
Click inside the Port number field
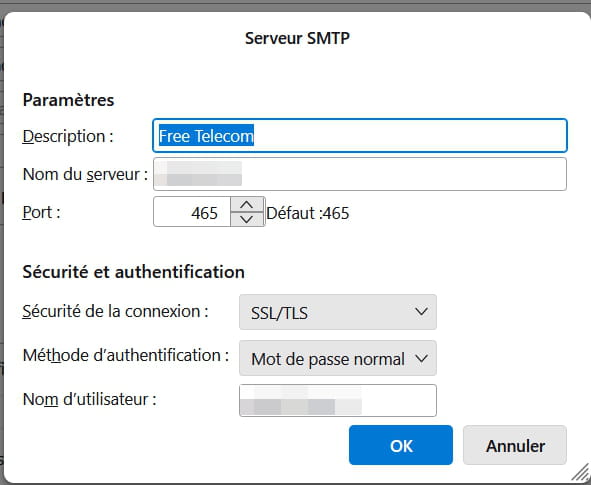[192, 212]
